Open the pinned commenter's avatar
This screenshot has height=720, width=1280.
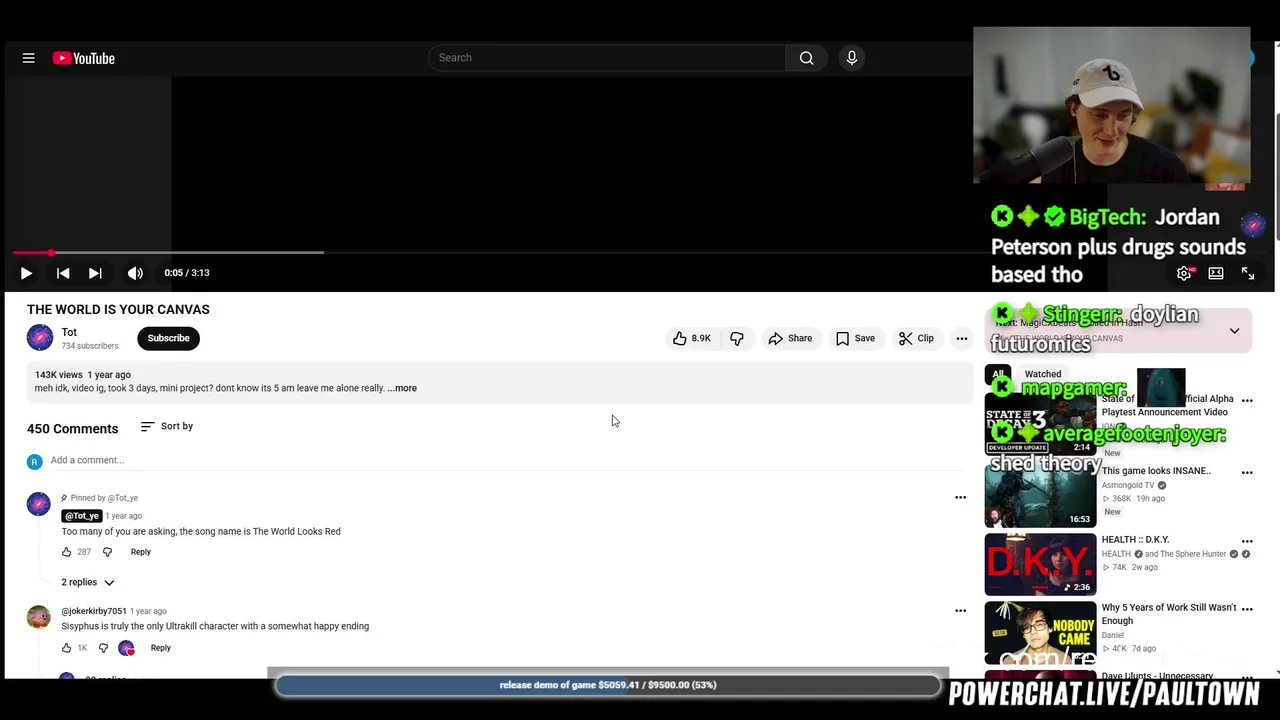click(39, 503)
